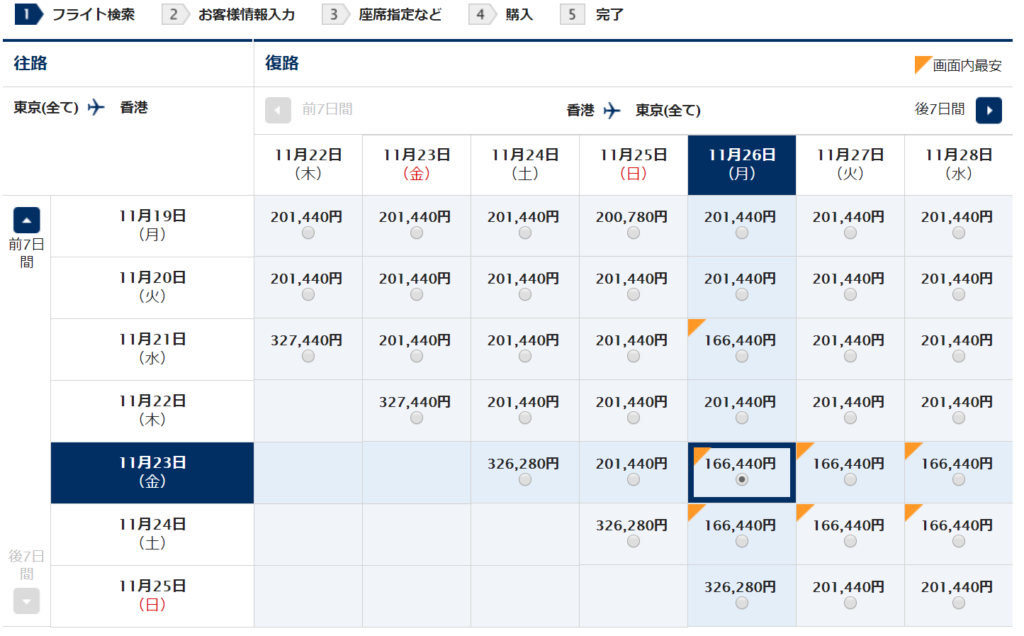This screenshot has width=1024, height=636.
Task: Select 326,280円 fare for Nov 25 / Nov 26
Action: tap(741, 603)
